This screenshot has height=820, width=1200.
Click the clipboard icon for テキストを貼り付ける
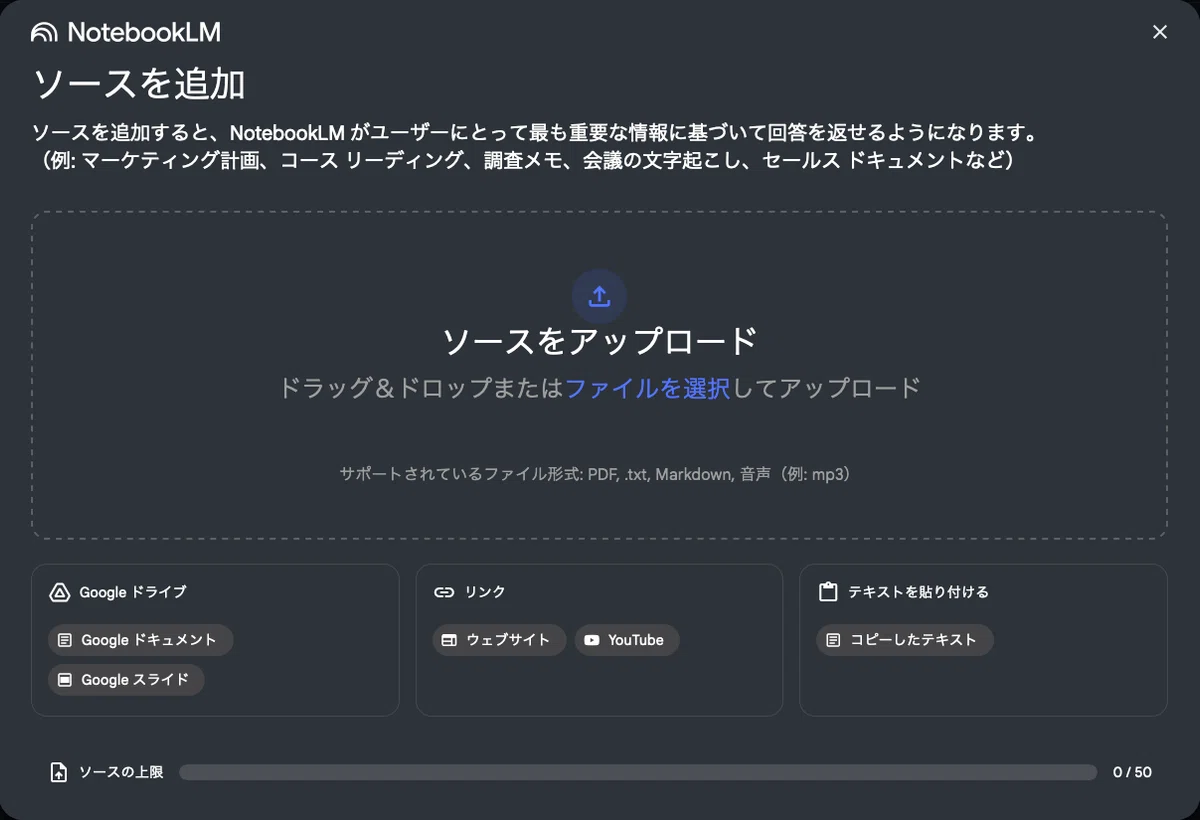pos(828,592)
